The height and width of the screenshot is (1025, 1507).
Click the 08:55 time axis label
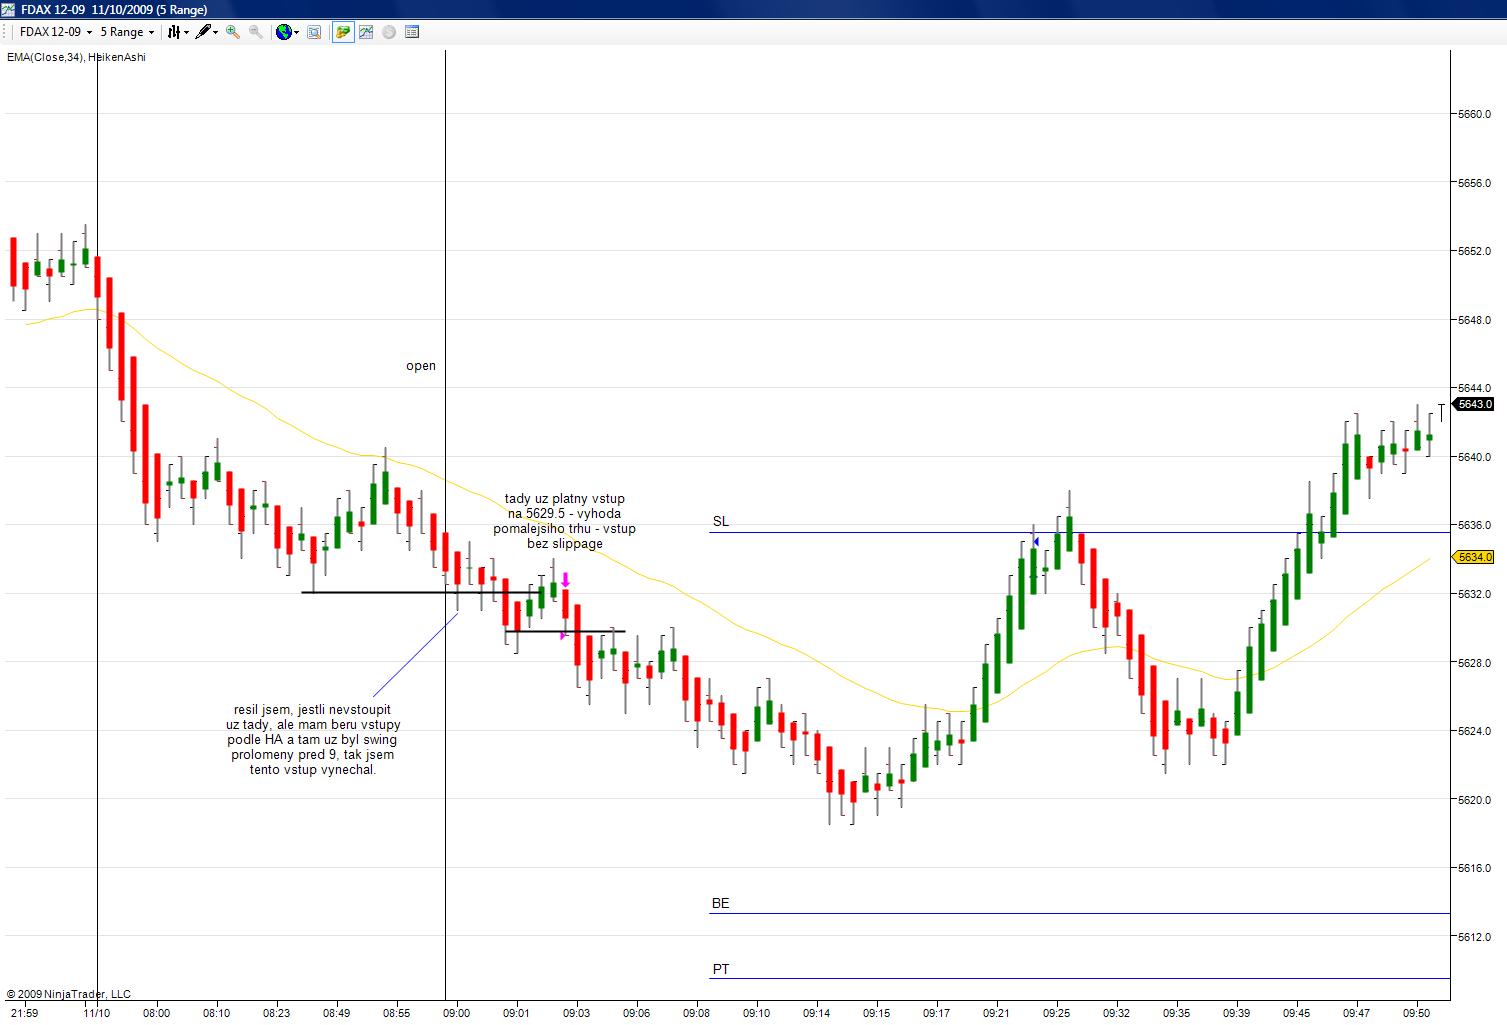pos(396,1013)
